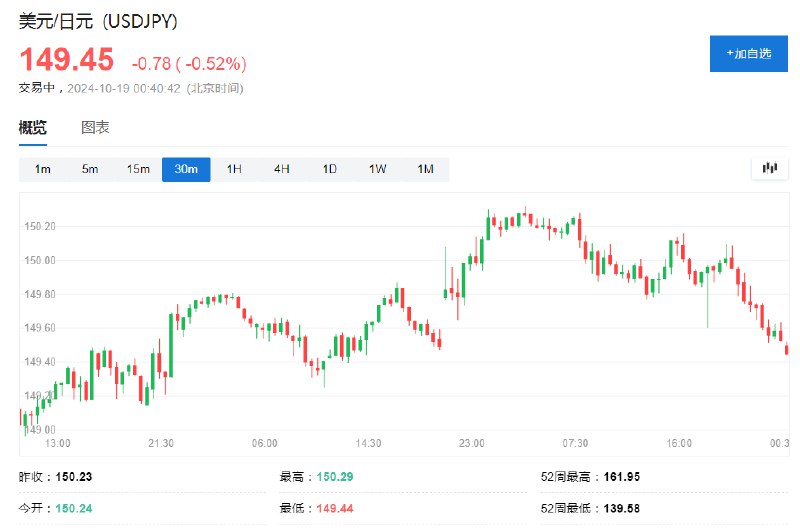
Task: Click the 16:00 time axis label
Action: point(679,443)
